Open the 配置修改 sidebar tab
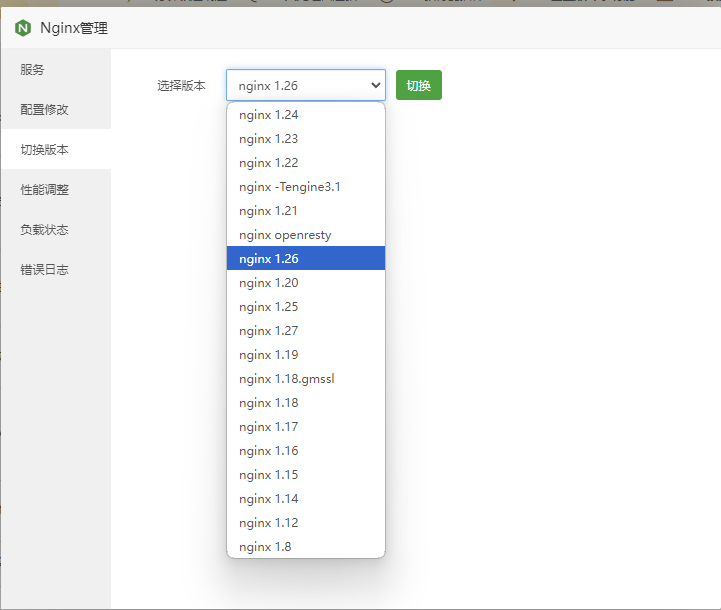The image size is (721, 610). pos(56,109)
